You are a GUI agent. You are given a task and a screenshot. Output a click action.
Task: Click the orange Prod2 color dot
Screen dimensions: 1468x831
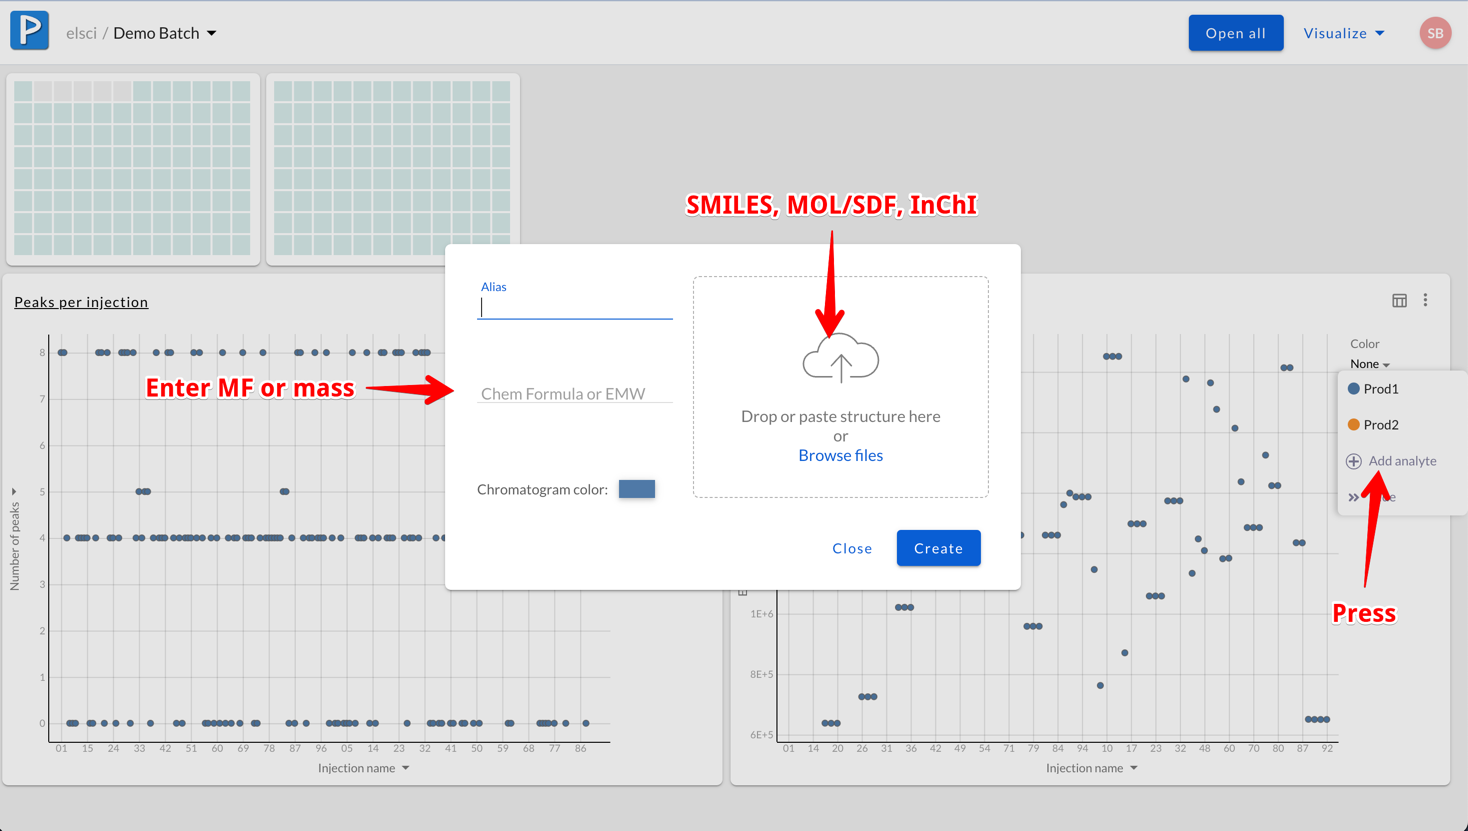click(x=1354, y=425)
